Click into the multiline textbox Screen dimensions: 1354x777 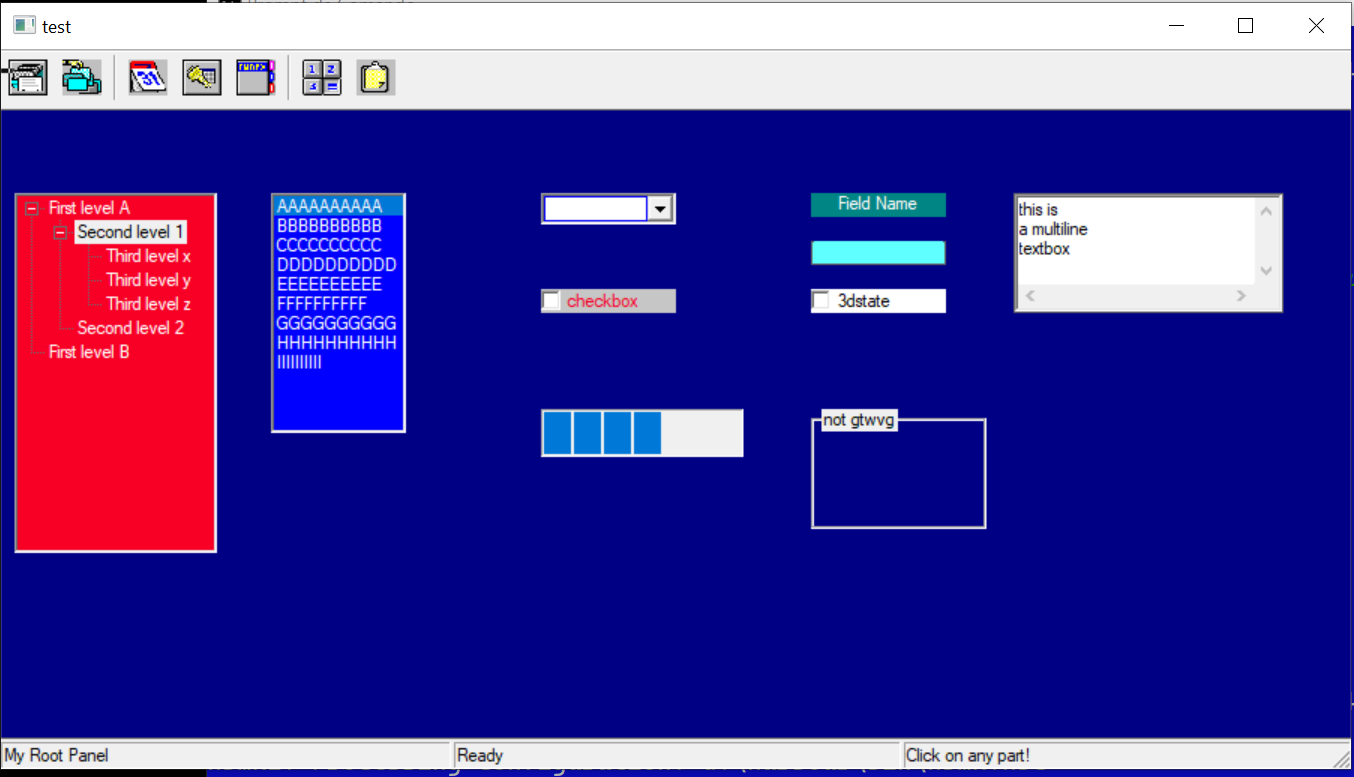[x=1135, y=241]
